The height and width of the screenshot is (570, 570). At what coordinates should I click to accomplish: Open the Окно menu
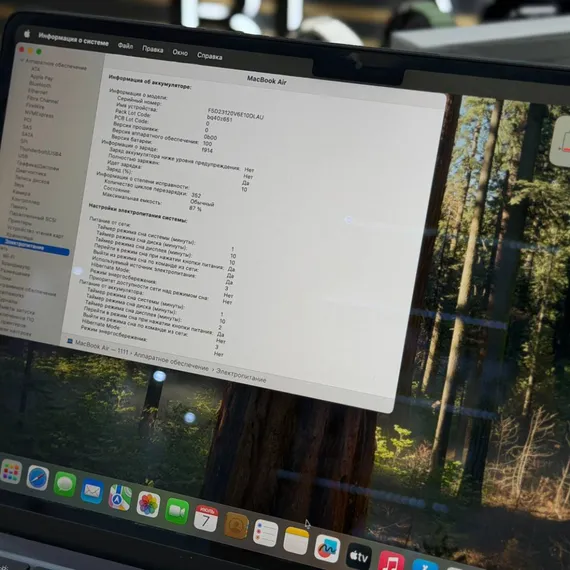click(180, 52)
